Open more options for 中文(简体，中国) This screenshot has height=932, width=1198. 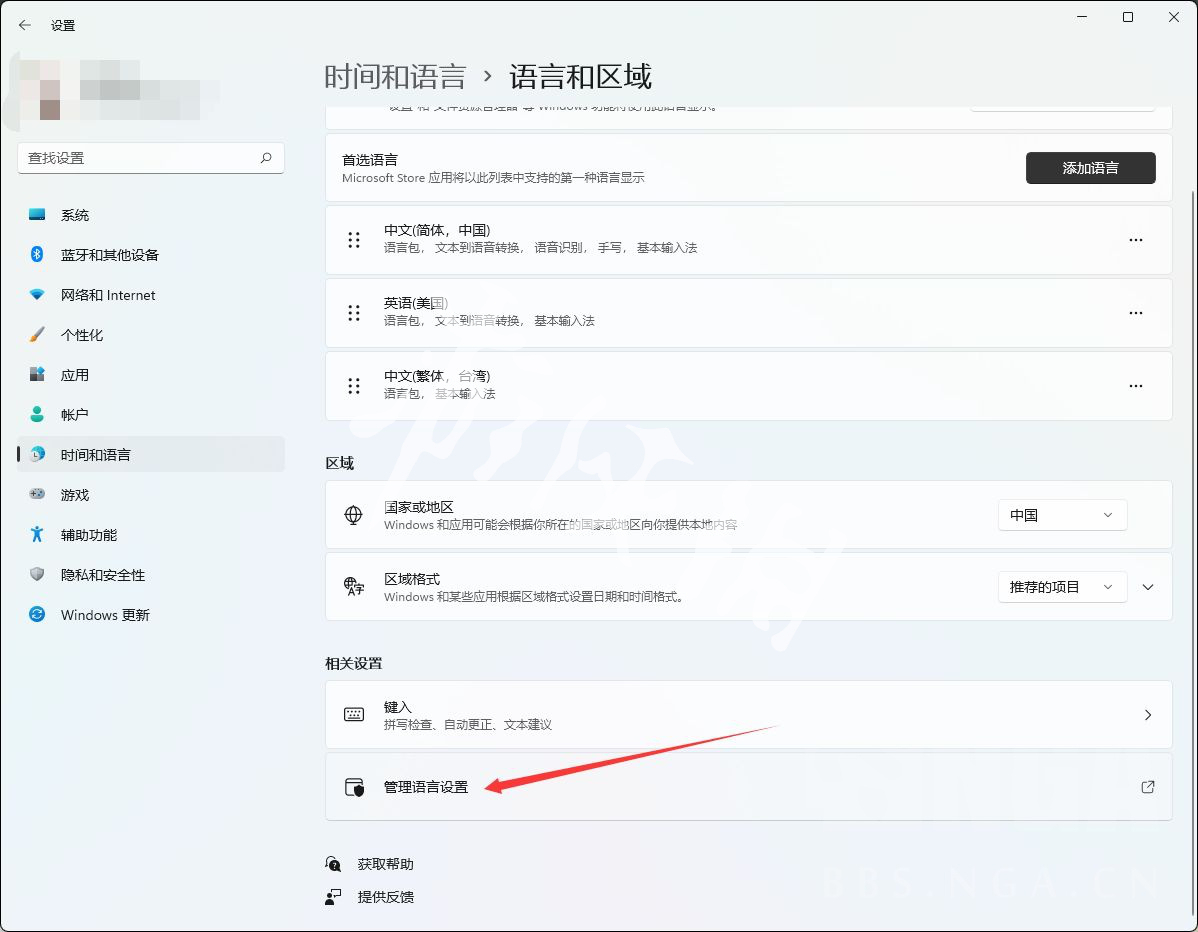point(1135,240)
